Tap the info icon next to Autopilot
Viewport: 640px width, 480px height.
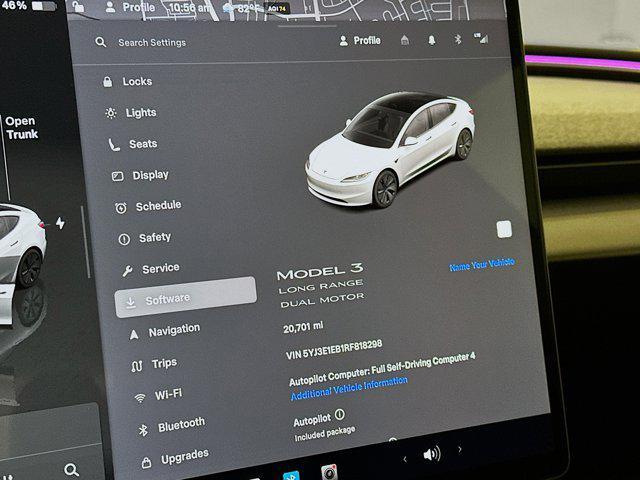click(340, 415)
